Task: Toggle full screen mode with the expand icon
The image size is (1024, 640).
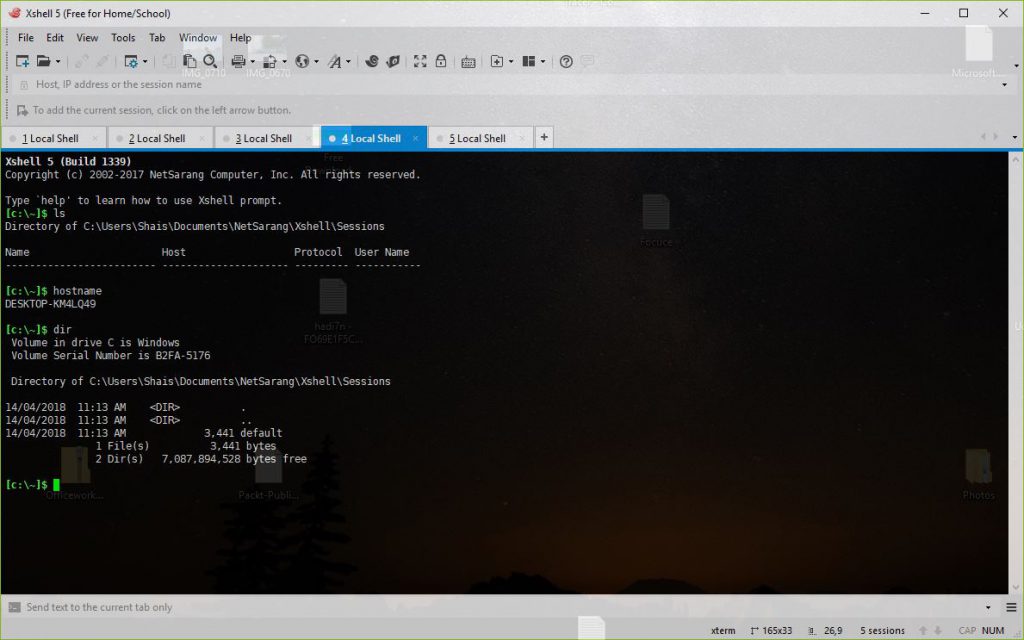Action: (x=420, y=61)
